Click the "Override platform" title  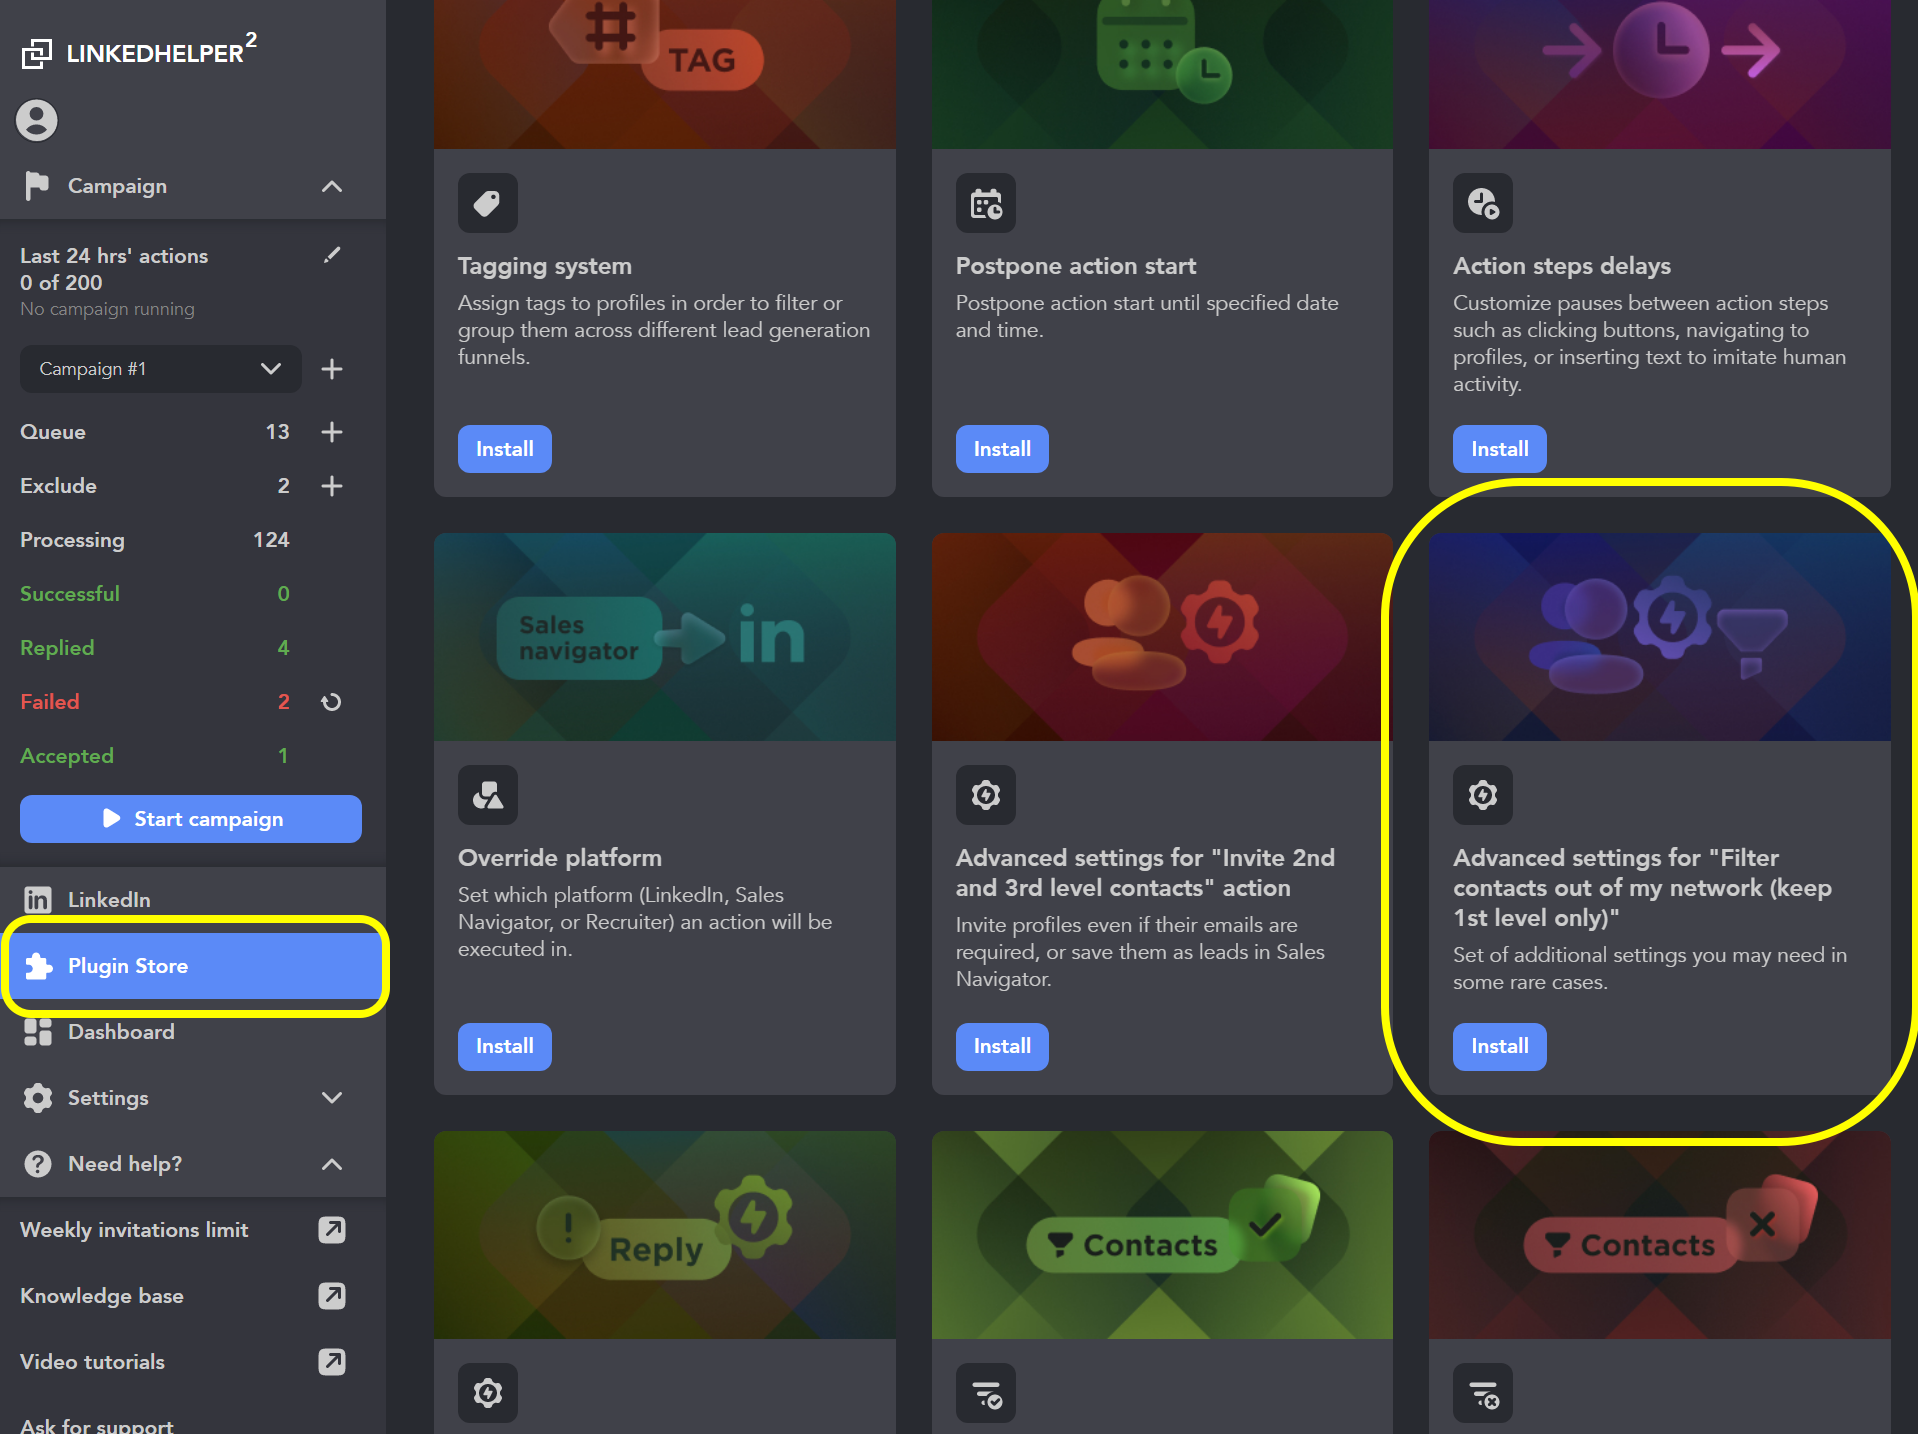coord(560,858)
